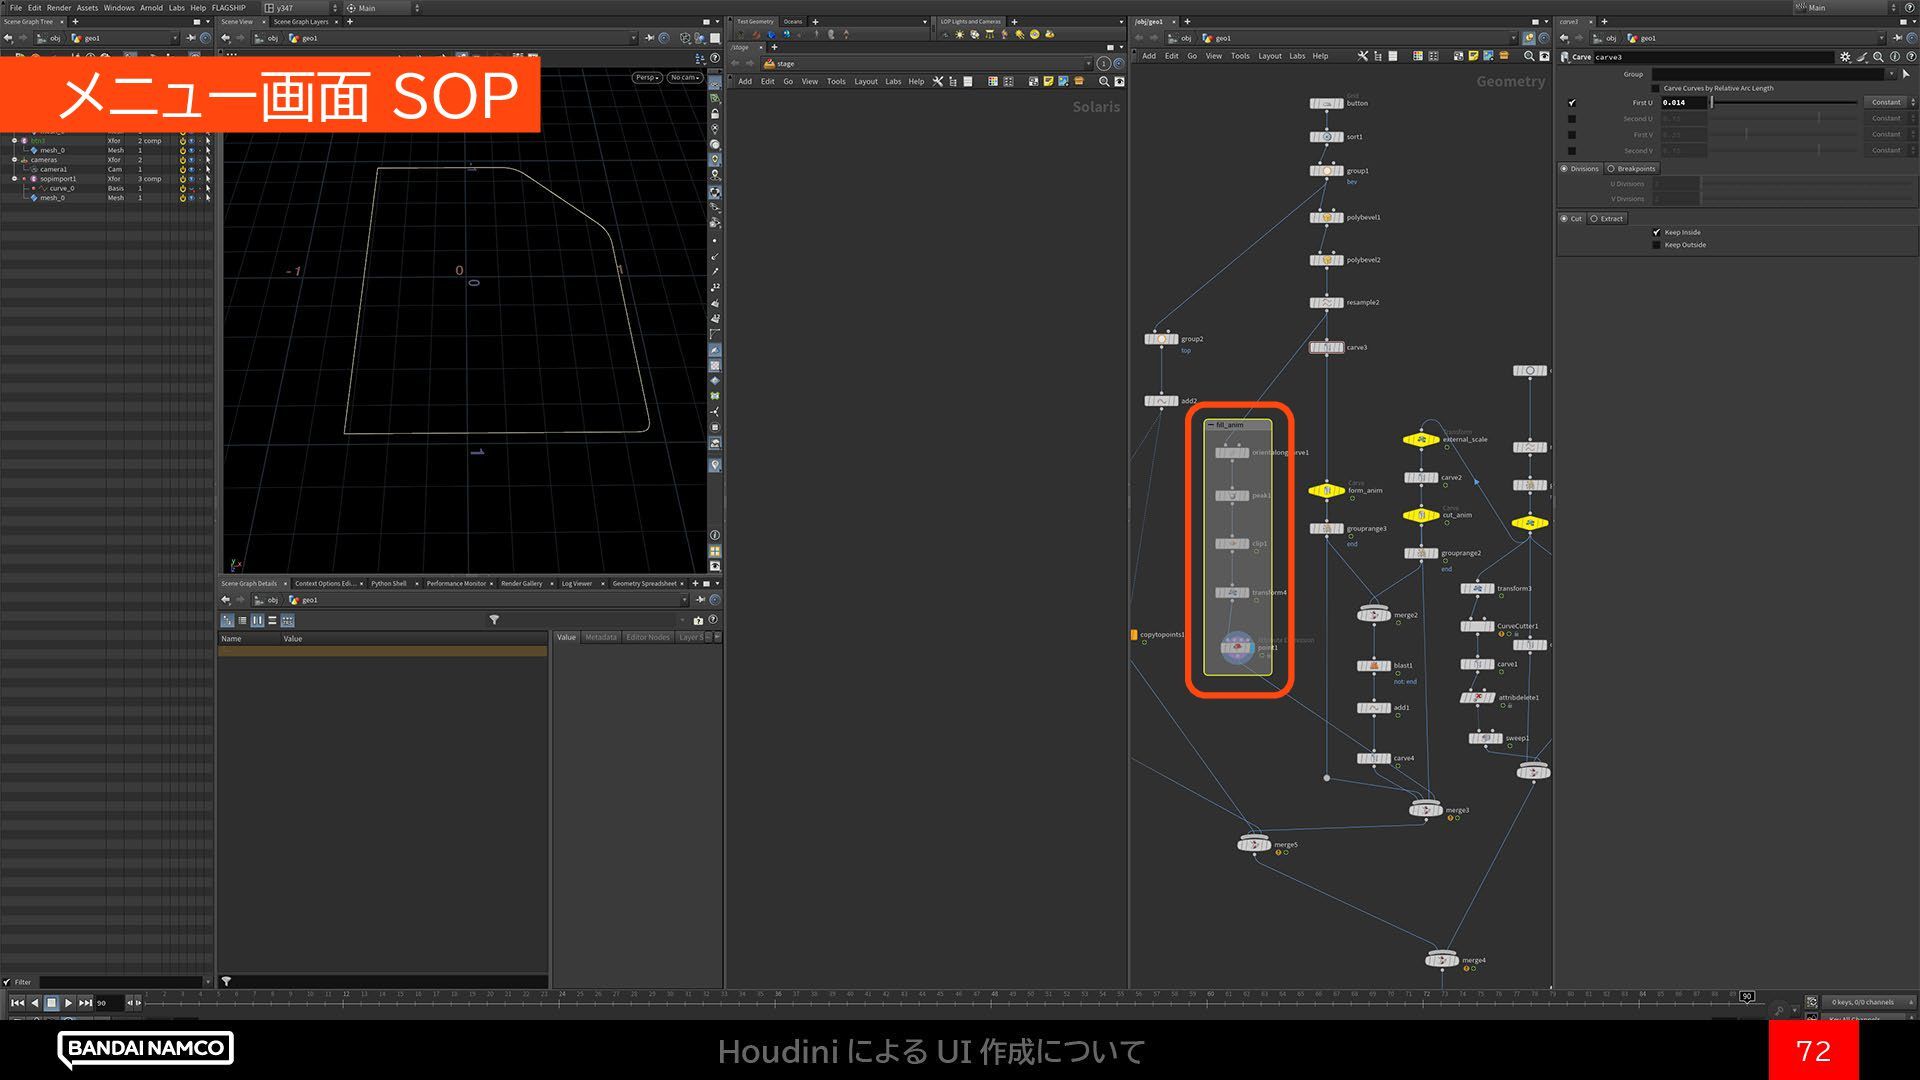
Task: Open the Windows menu in menu bar
Action: click(x=118, y=7)
